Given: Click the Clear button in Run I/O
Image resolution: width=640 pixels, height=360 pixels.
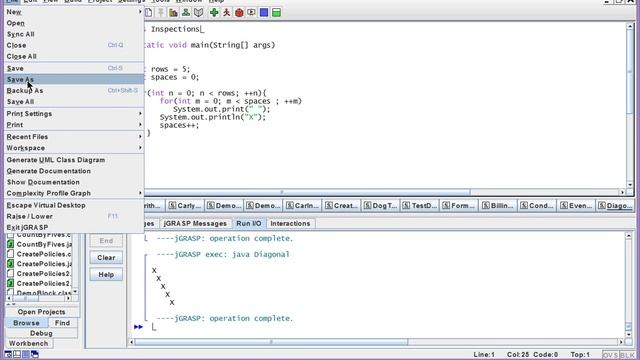Looking at the screenshot, I should (106, 258).
